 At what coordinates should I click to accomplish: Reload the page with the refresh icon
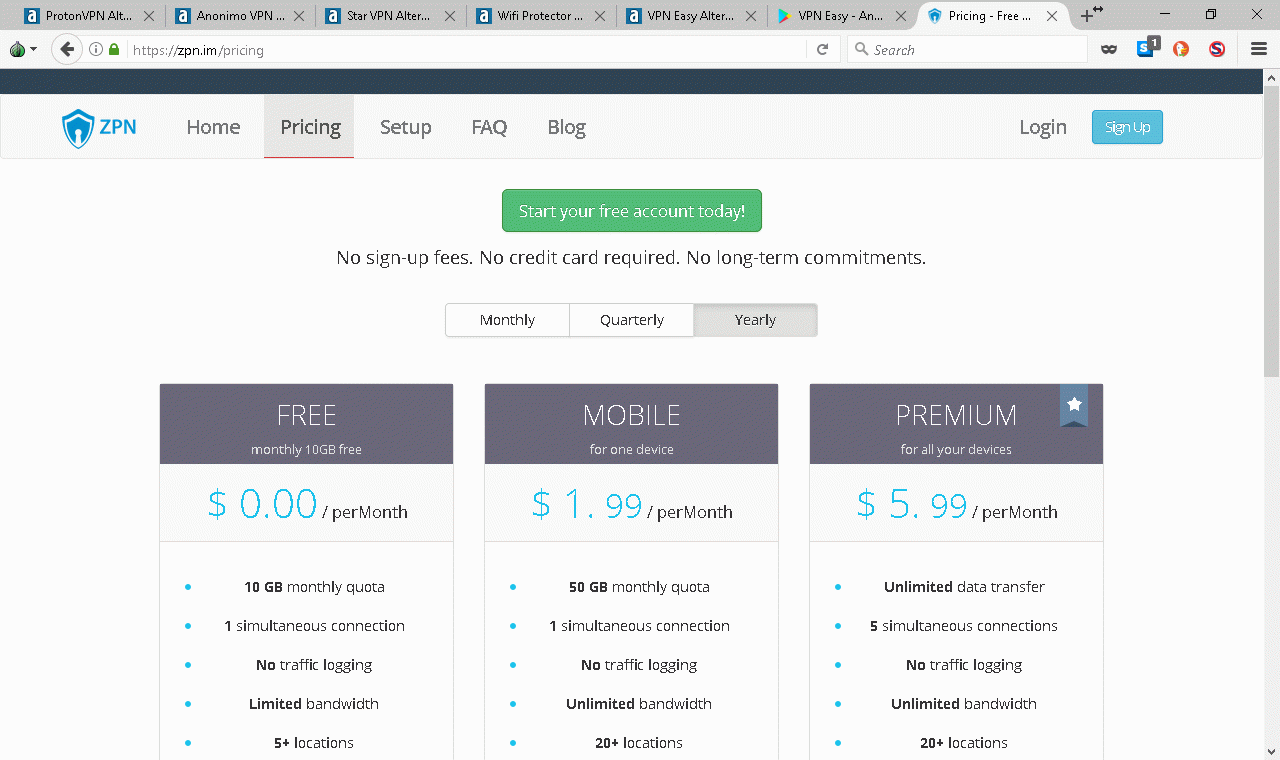(x=823, y=49)
